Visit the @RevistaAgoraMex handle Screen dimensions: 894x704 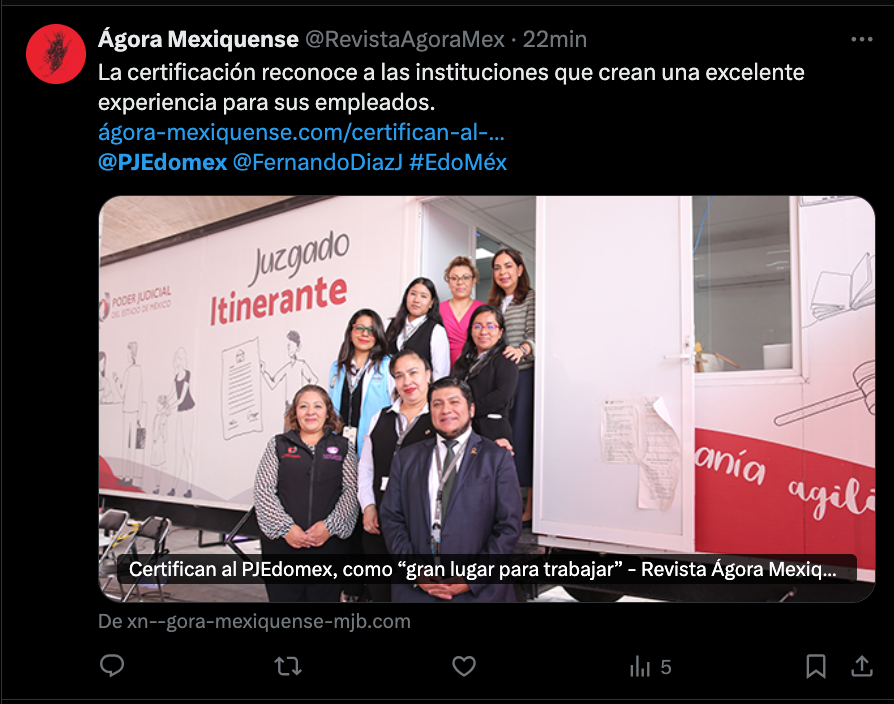[405, 39]
